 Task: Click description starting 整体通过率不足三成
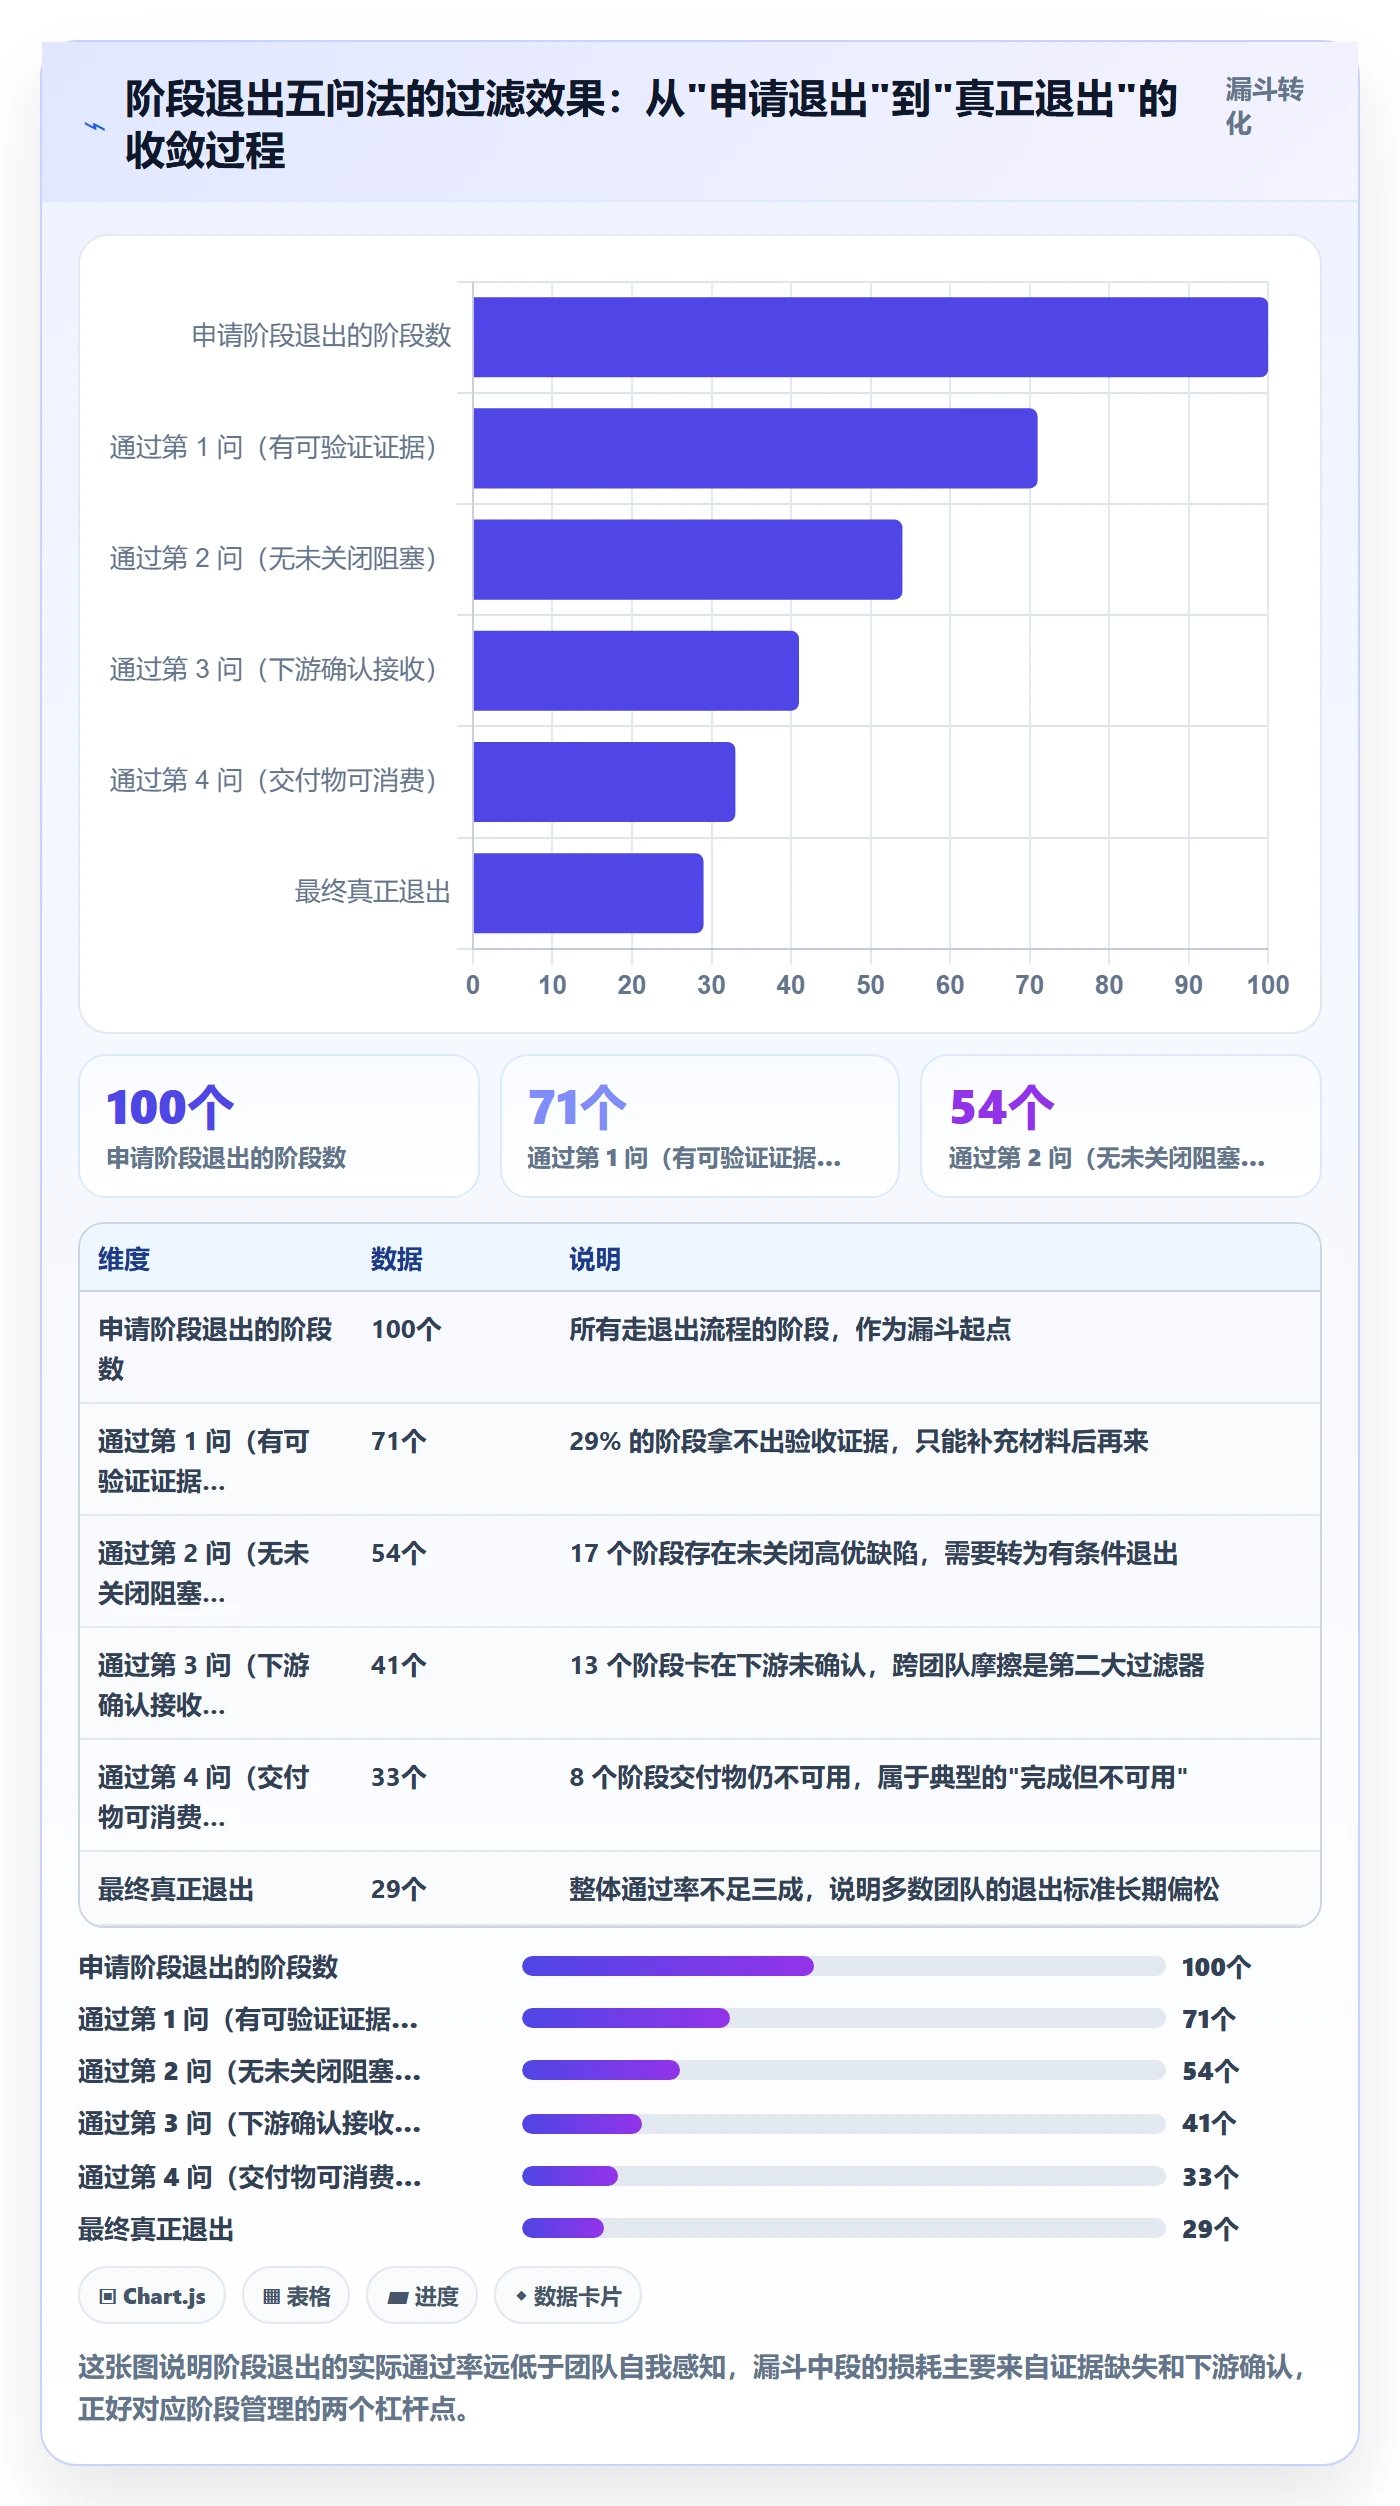click(x=894, y=1889)
